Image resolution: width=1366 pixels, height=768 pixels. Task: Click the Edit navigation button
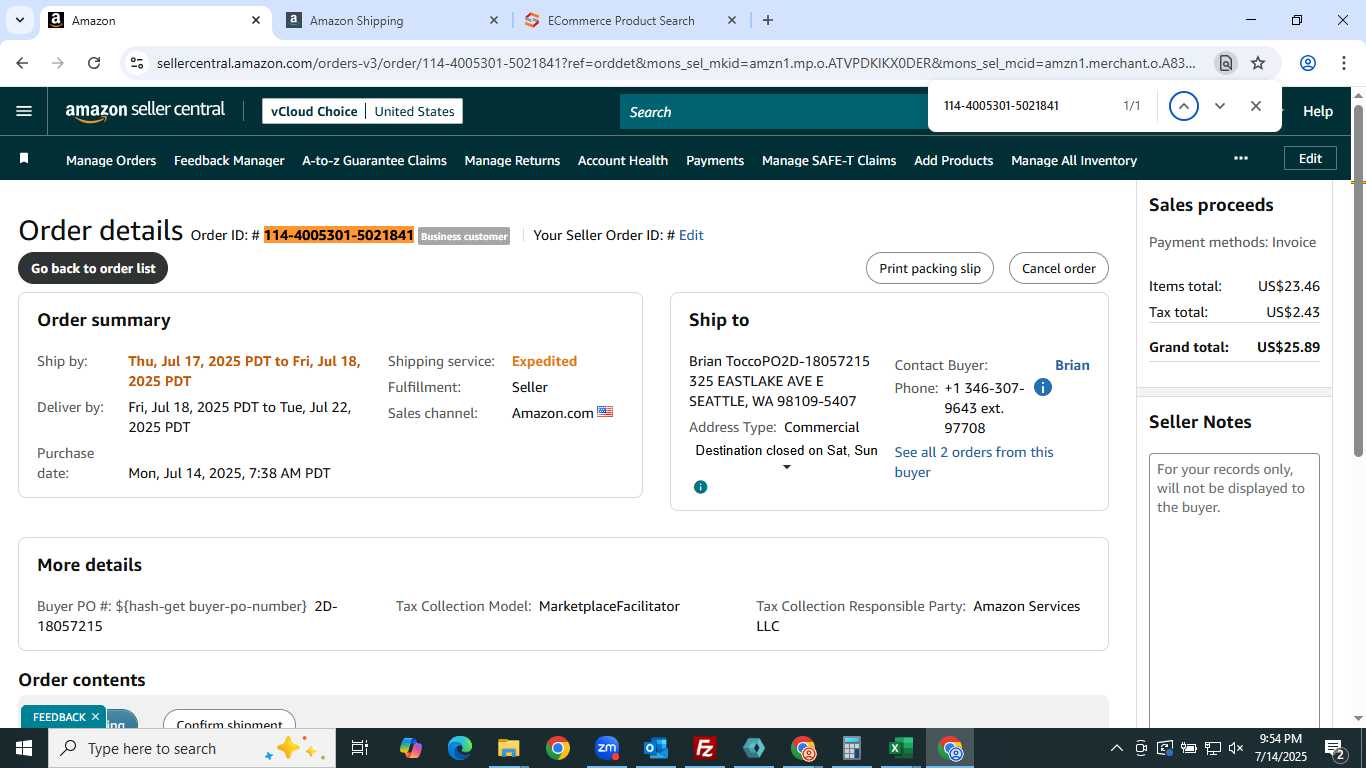click(1310, 158)
